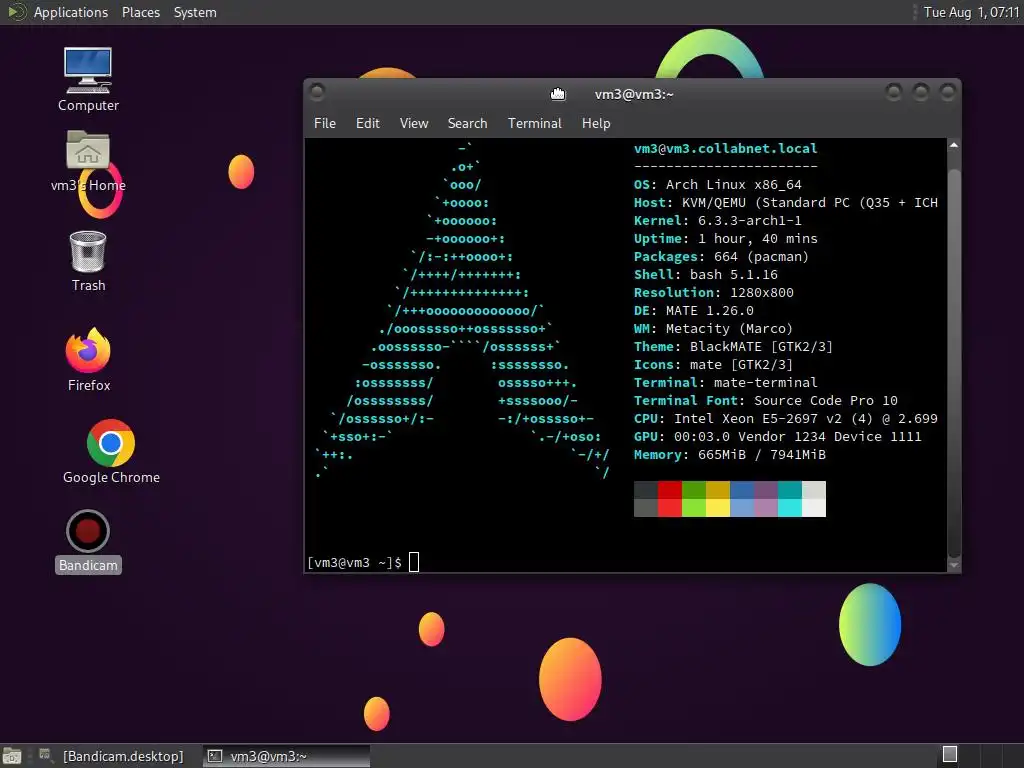The image size is (1024, 768).
Task: Click the show desktop icon in the bottom panel
Action: (x=12, y=756)
